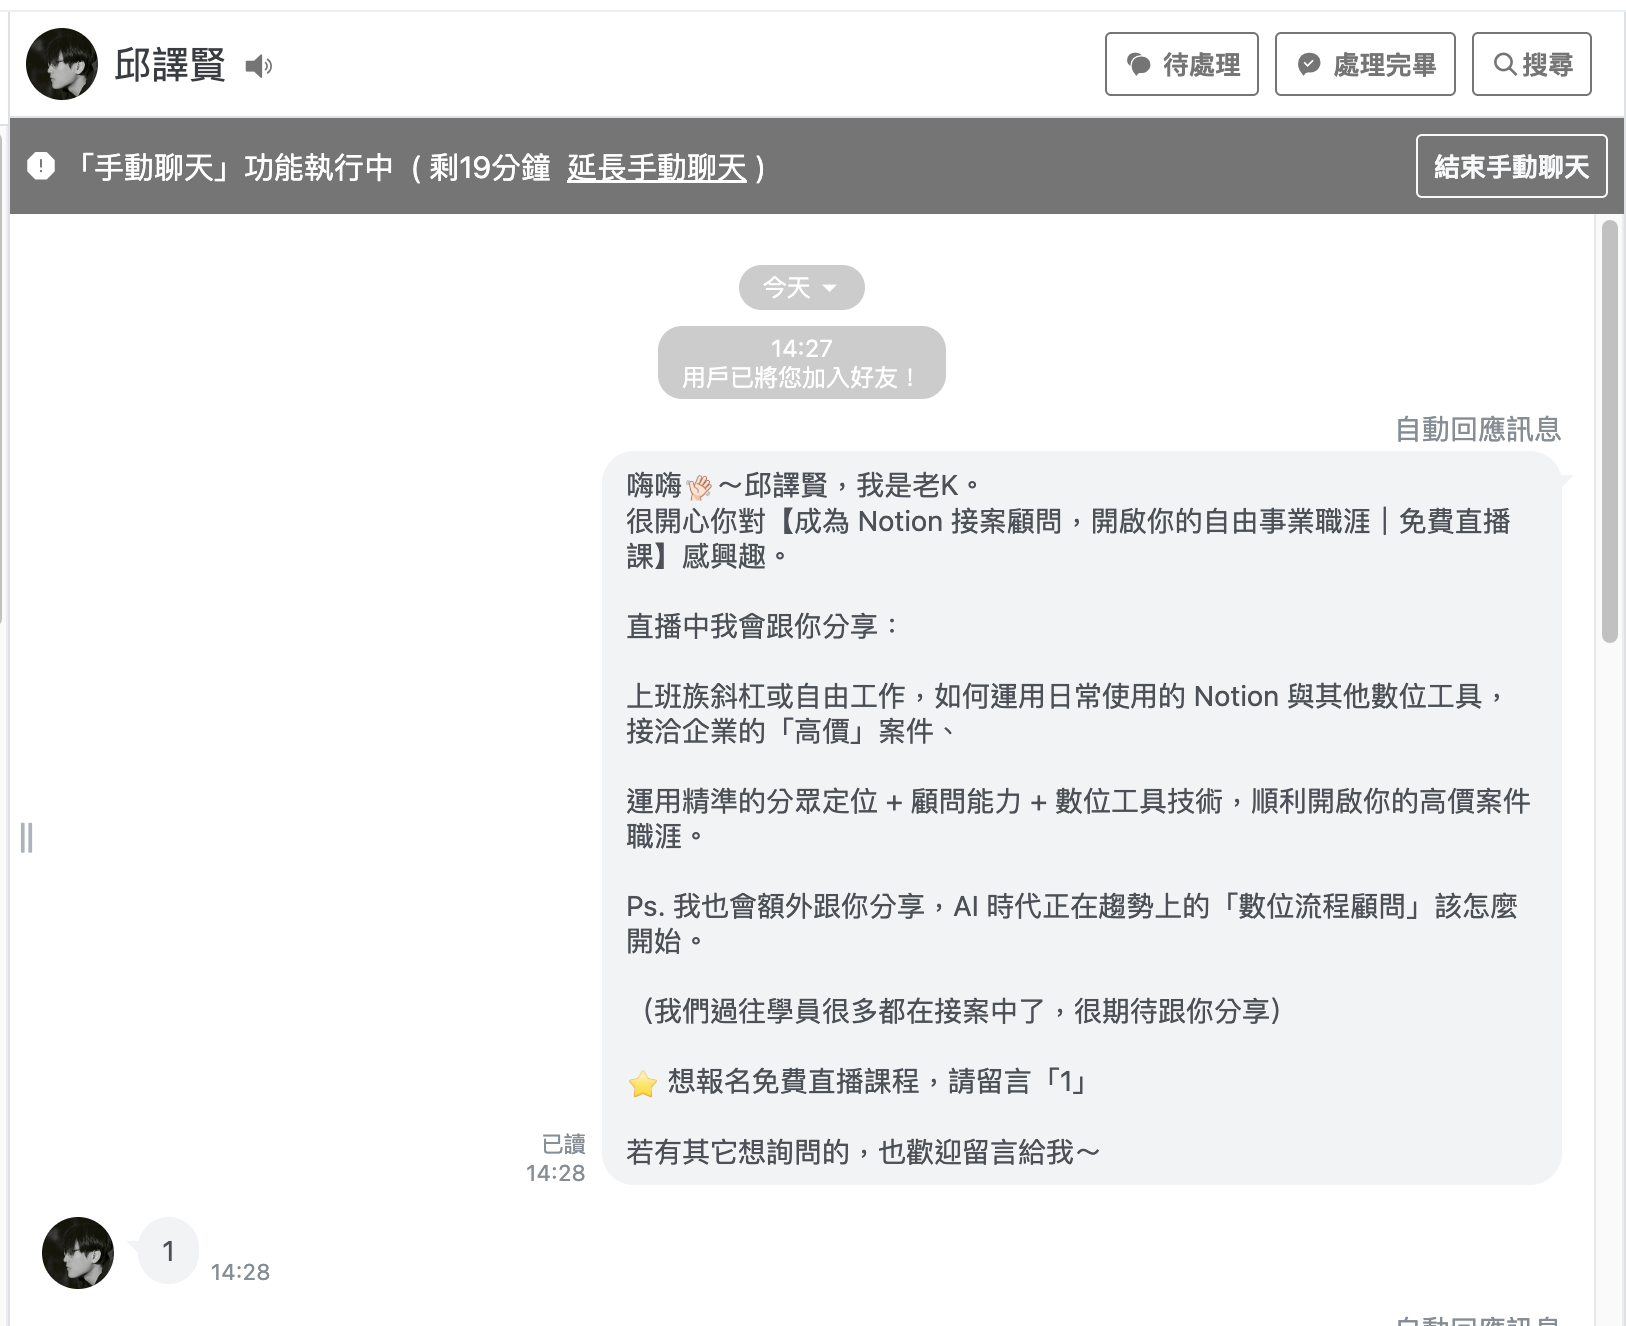Open 邱譯賢's profile avatar in header
1626x1326 pixels.
pyautogui.click(x=62, y=64)
